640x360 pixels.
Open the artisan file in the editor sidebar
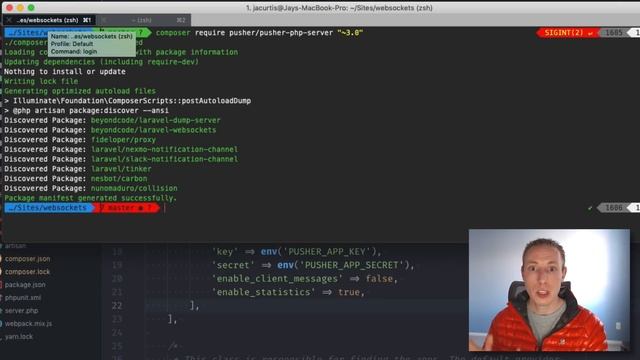pyautogui.click(x=16, y=246)
